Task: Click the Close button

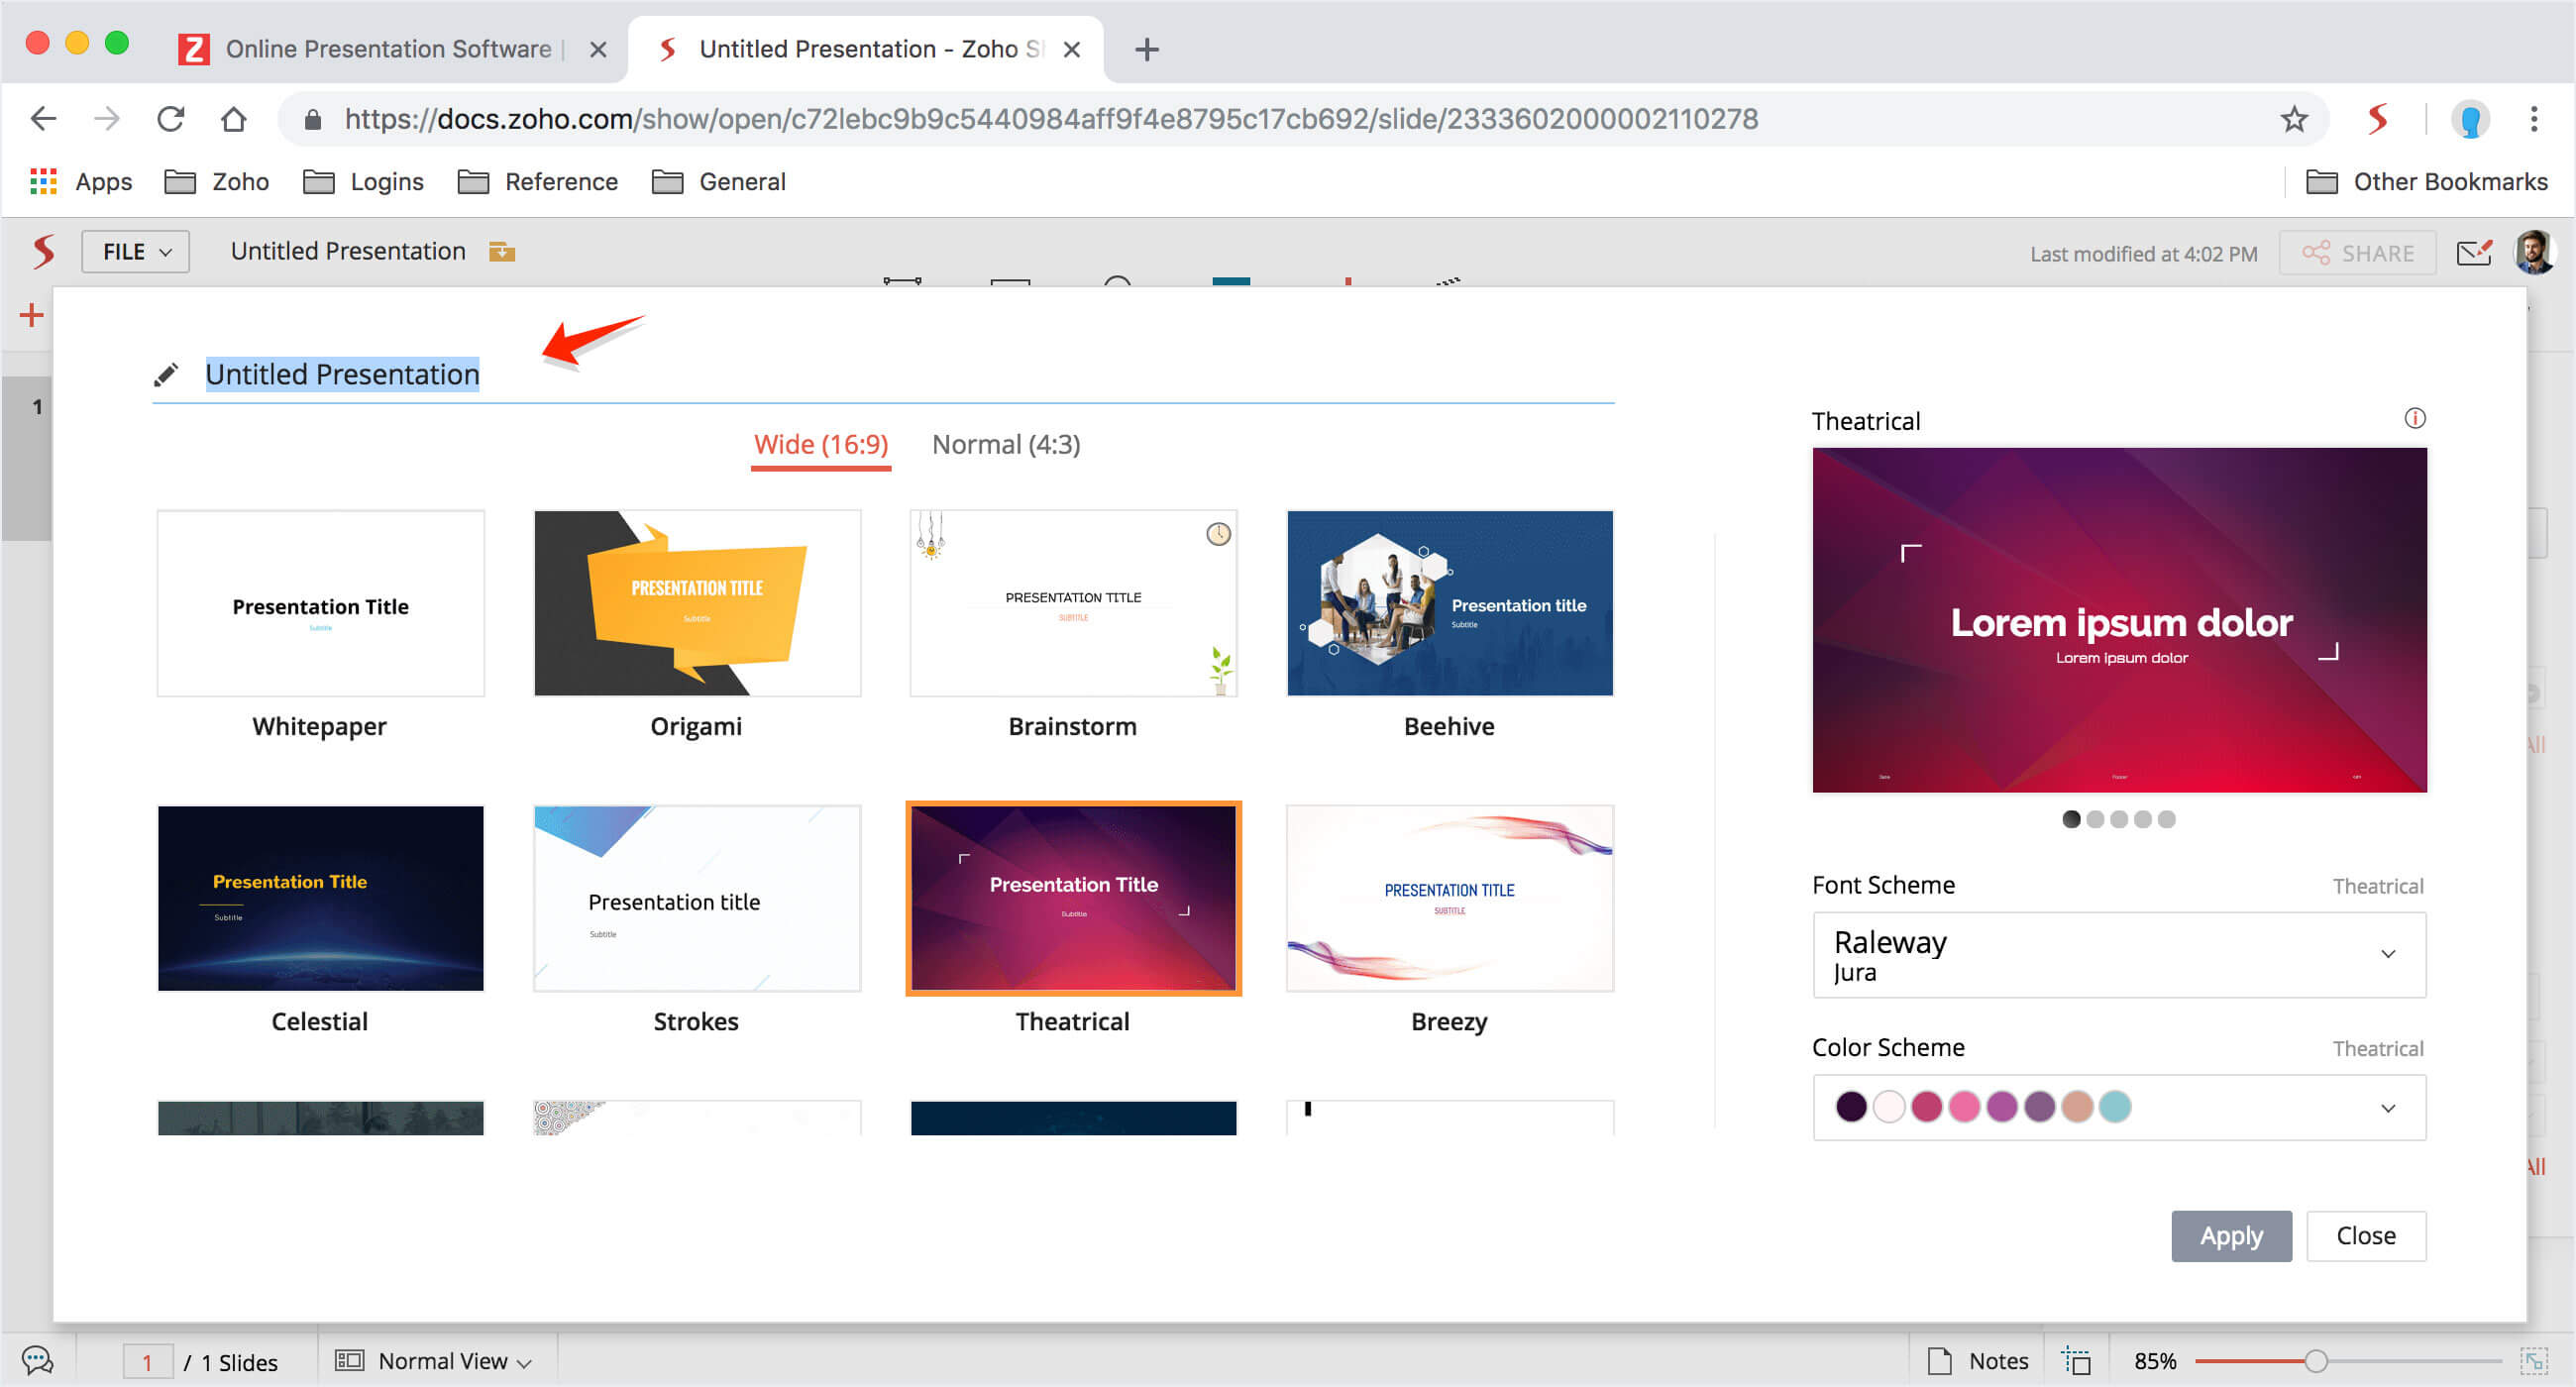Action: [2364, 1235]
